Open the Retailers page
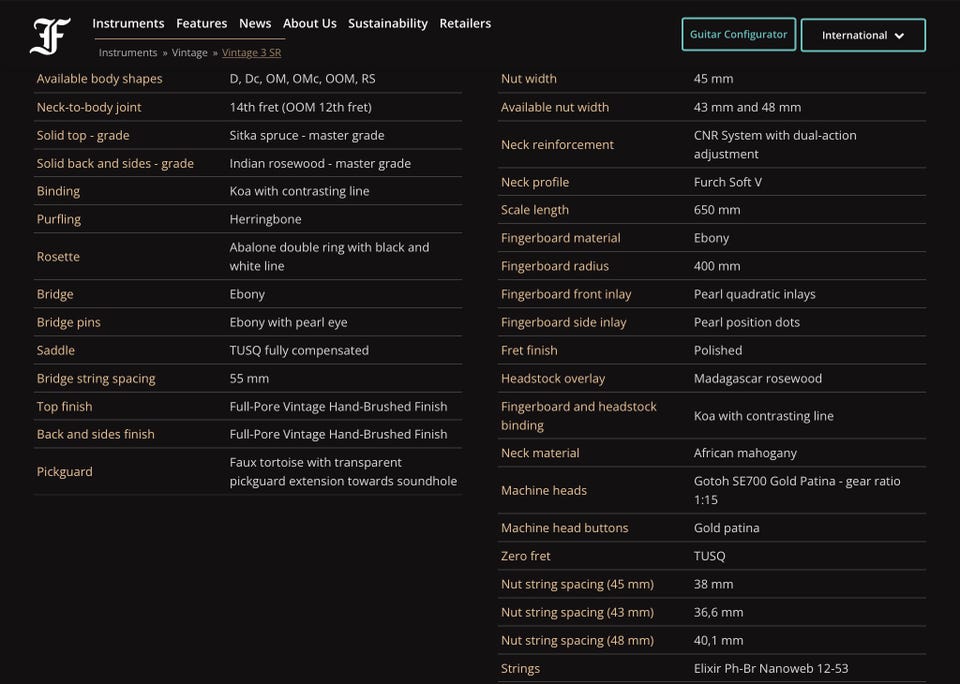 [465, 23]
